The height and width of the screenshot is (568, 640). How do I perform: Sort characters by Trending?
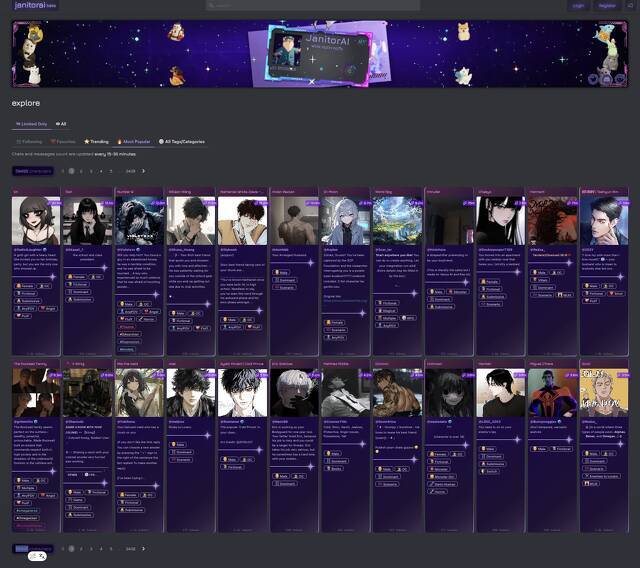[x=97, y=141]
